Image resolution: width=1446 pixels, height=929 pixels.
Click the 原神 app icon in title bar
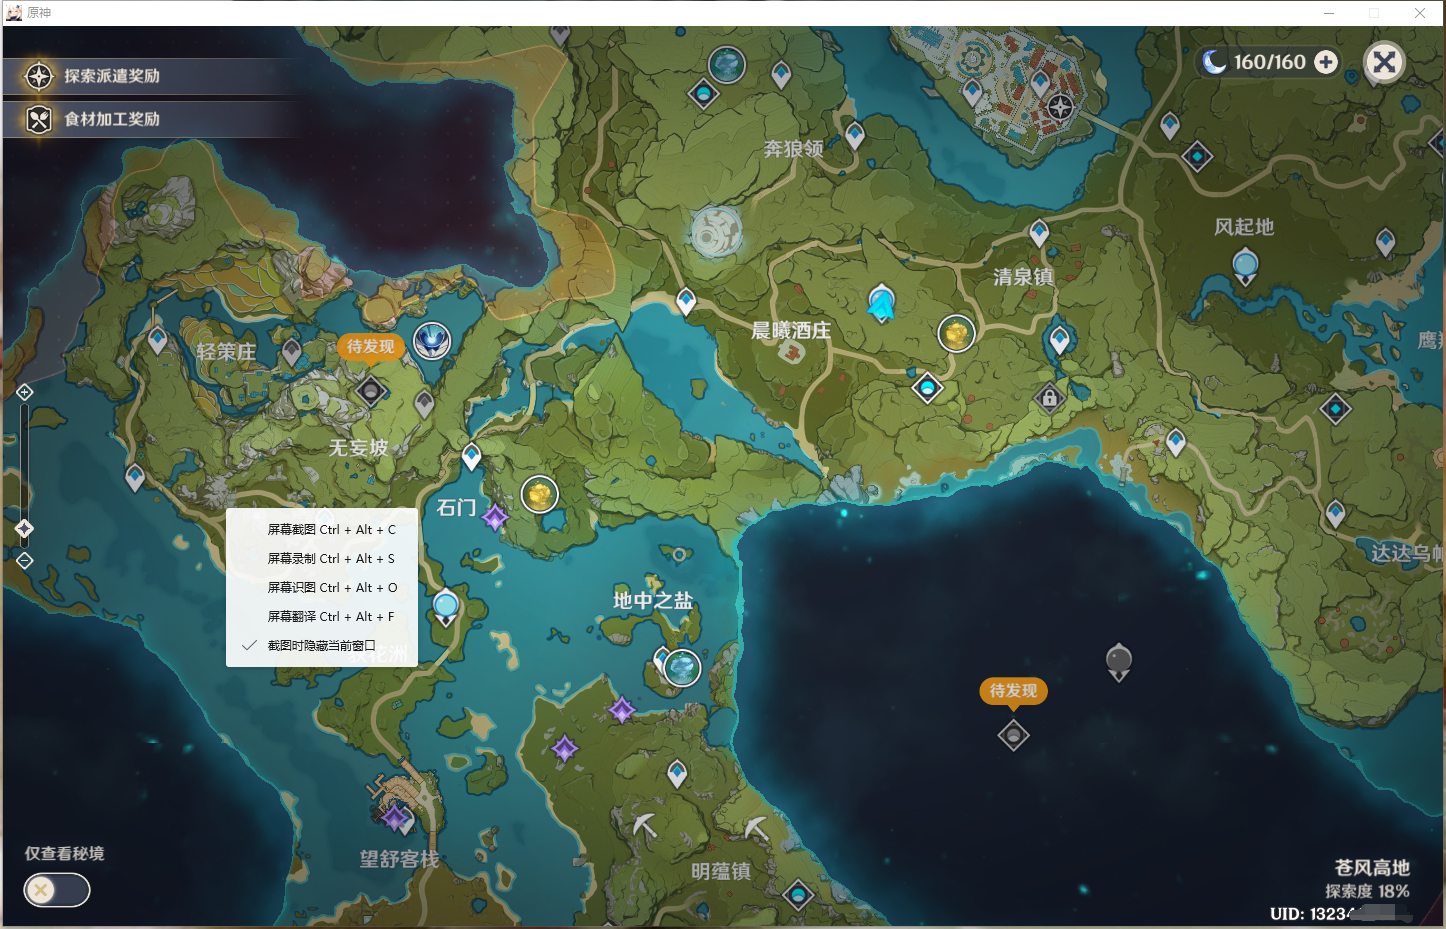click(13, 12)
